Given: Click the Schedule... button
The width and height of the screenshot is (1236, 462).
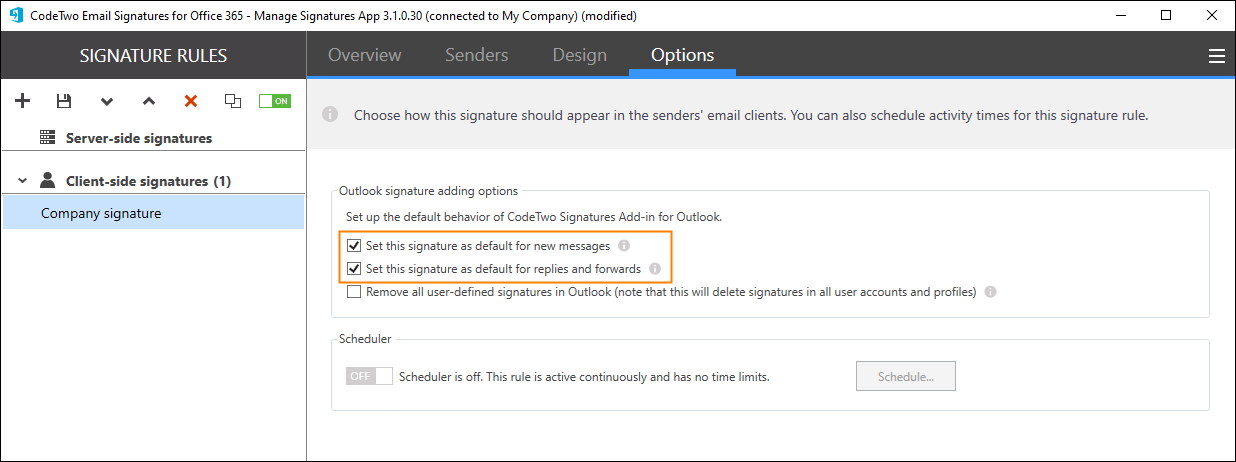Looking at the screenshot, I should tap(906, 377).
